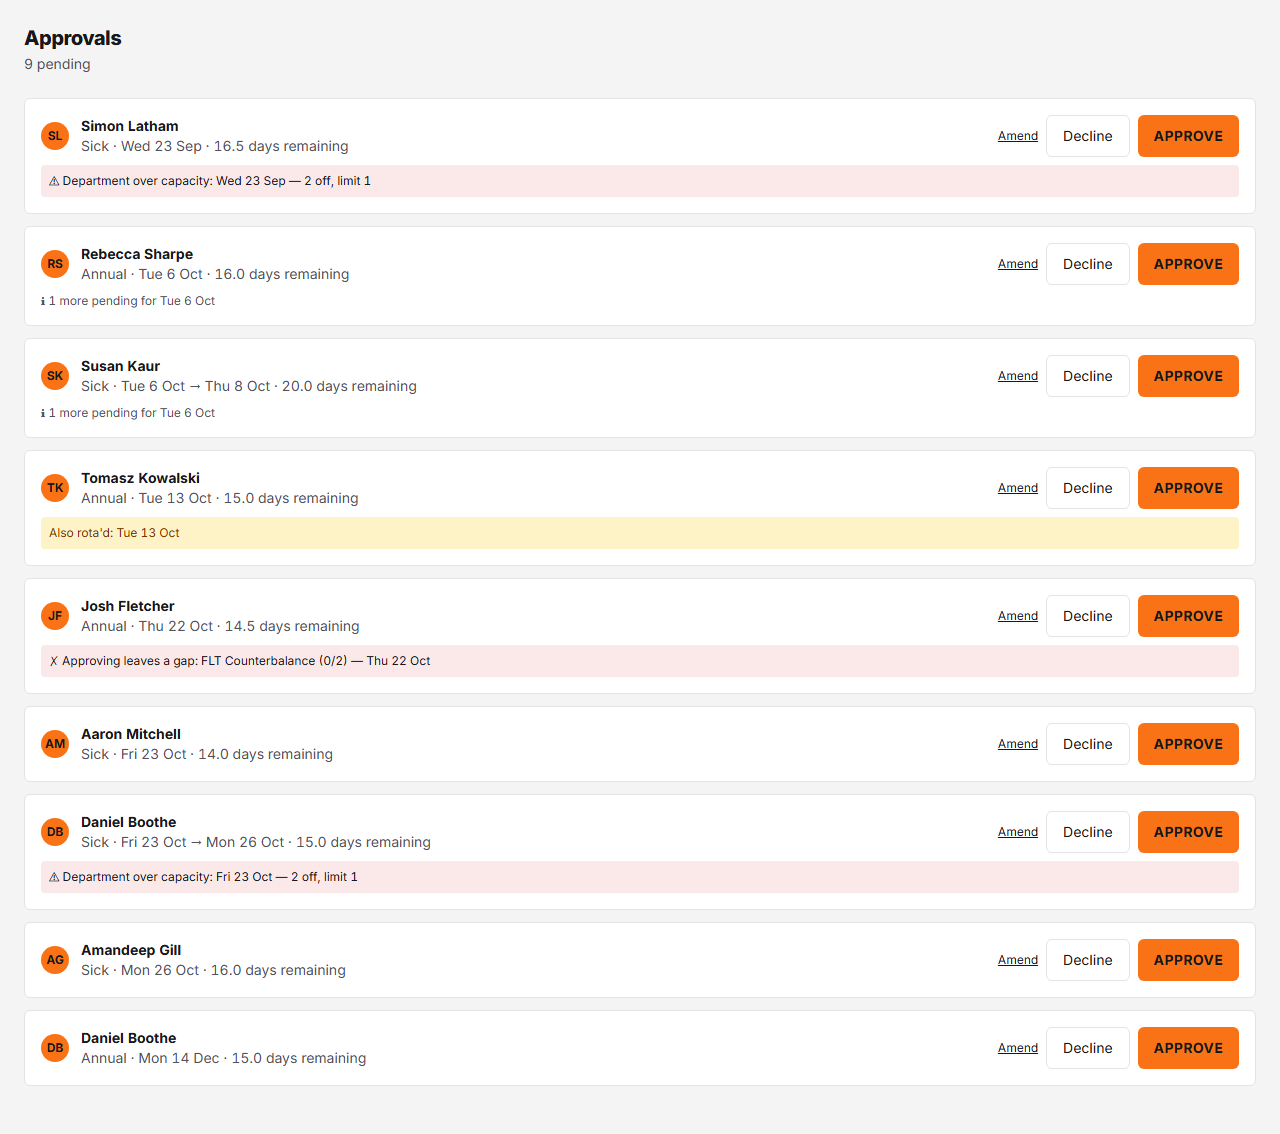This screenshot has height=1134, width=1280.
Task: Decline Tomasz Kowalski's request
Action: pyautogui.click(x=1088, y=488)
